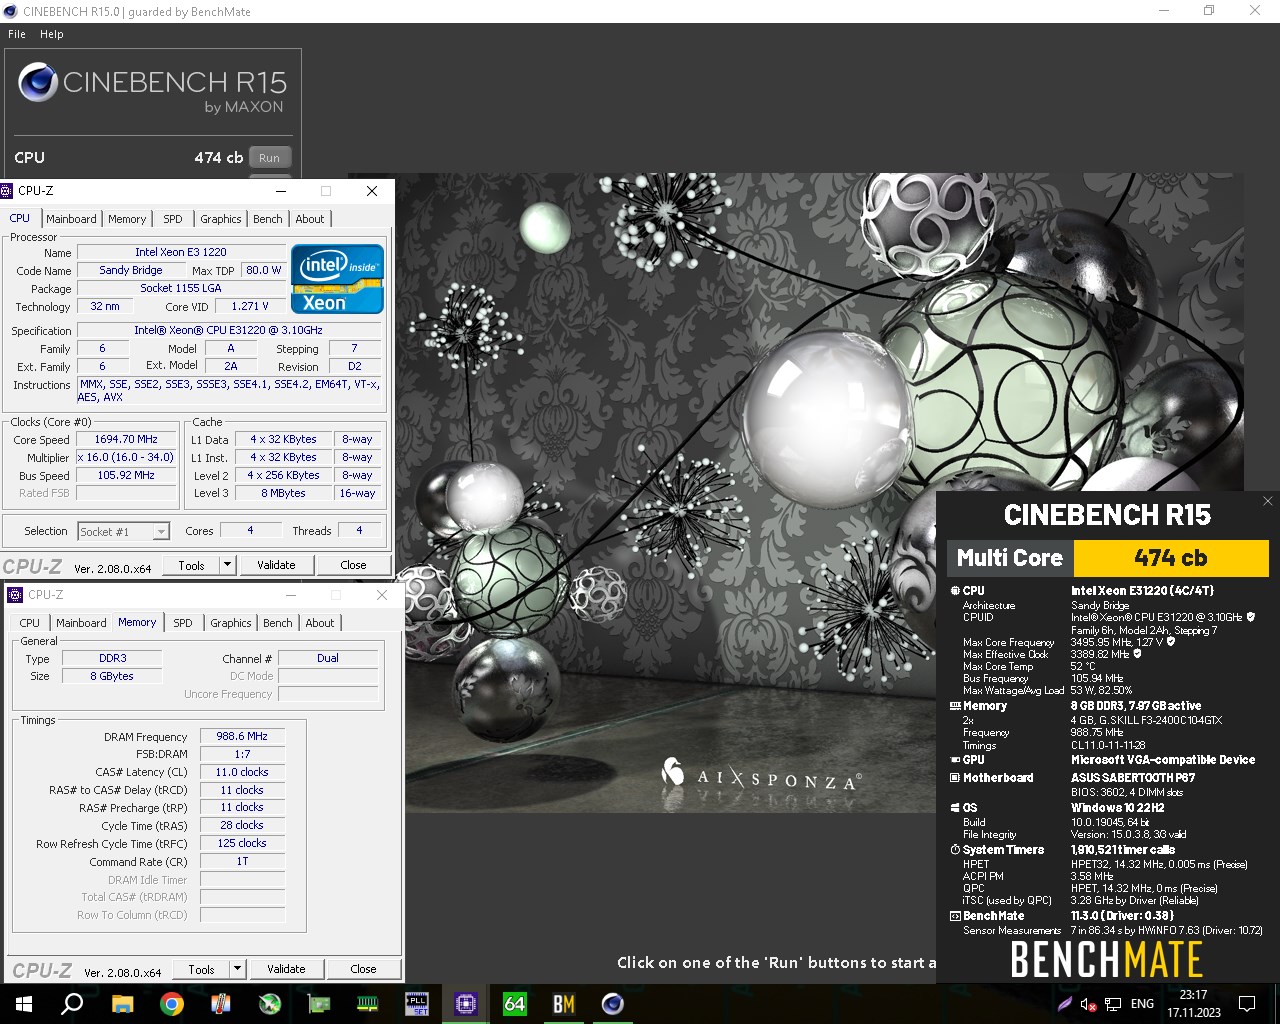This screenshot has width=1280, height=1024.
Task: Click the Intel Xeon E3 1220 name field
Action: pyautogui.click(x=181, y=252)
